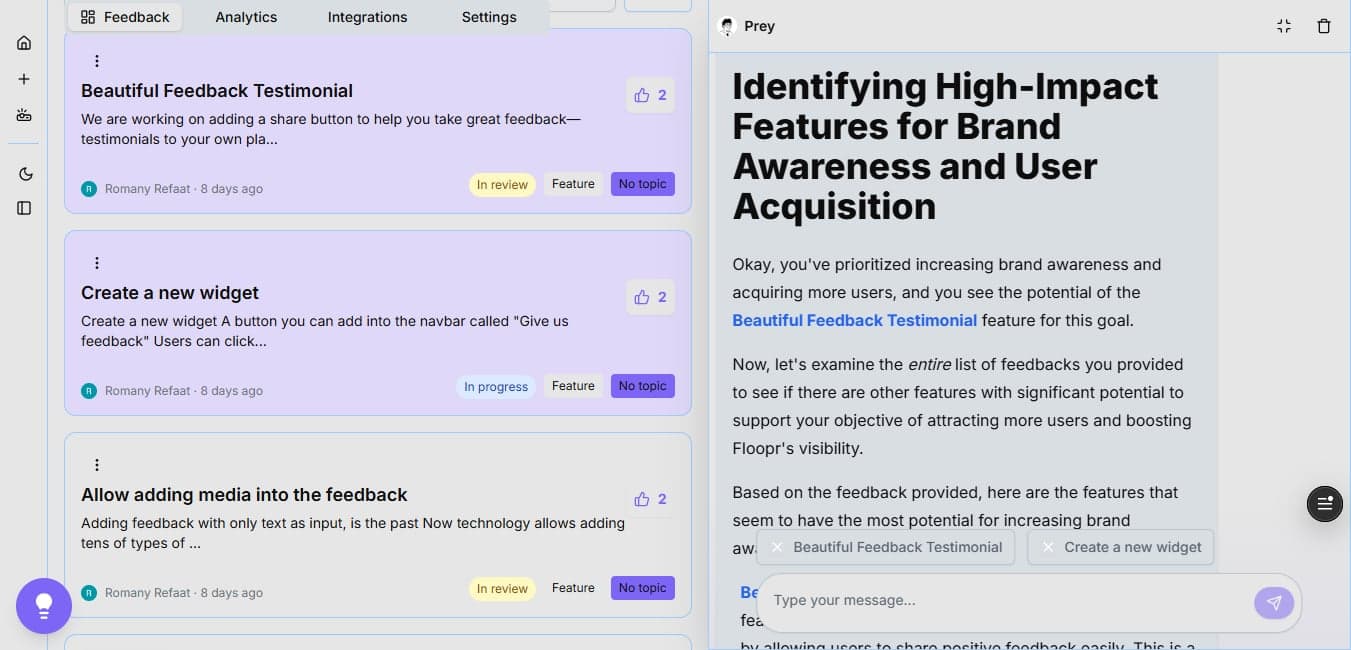Screen dimensions: 1351x650
Task: Collapse the sidebar using the panel icon
Action: tap(24, 207)
